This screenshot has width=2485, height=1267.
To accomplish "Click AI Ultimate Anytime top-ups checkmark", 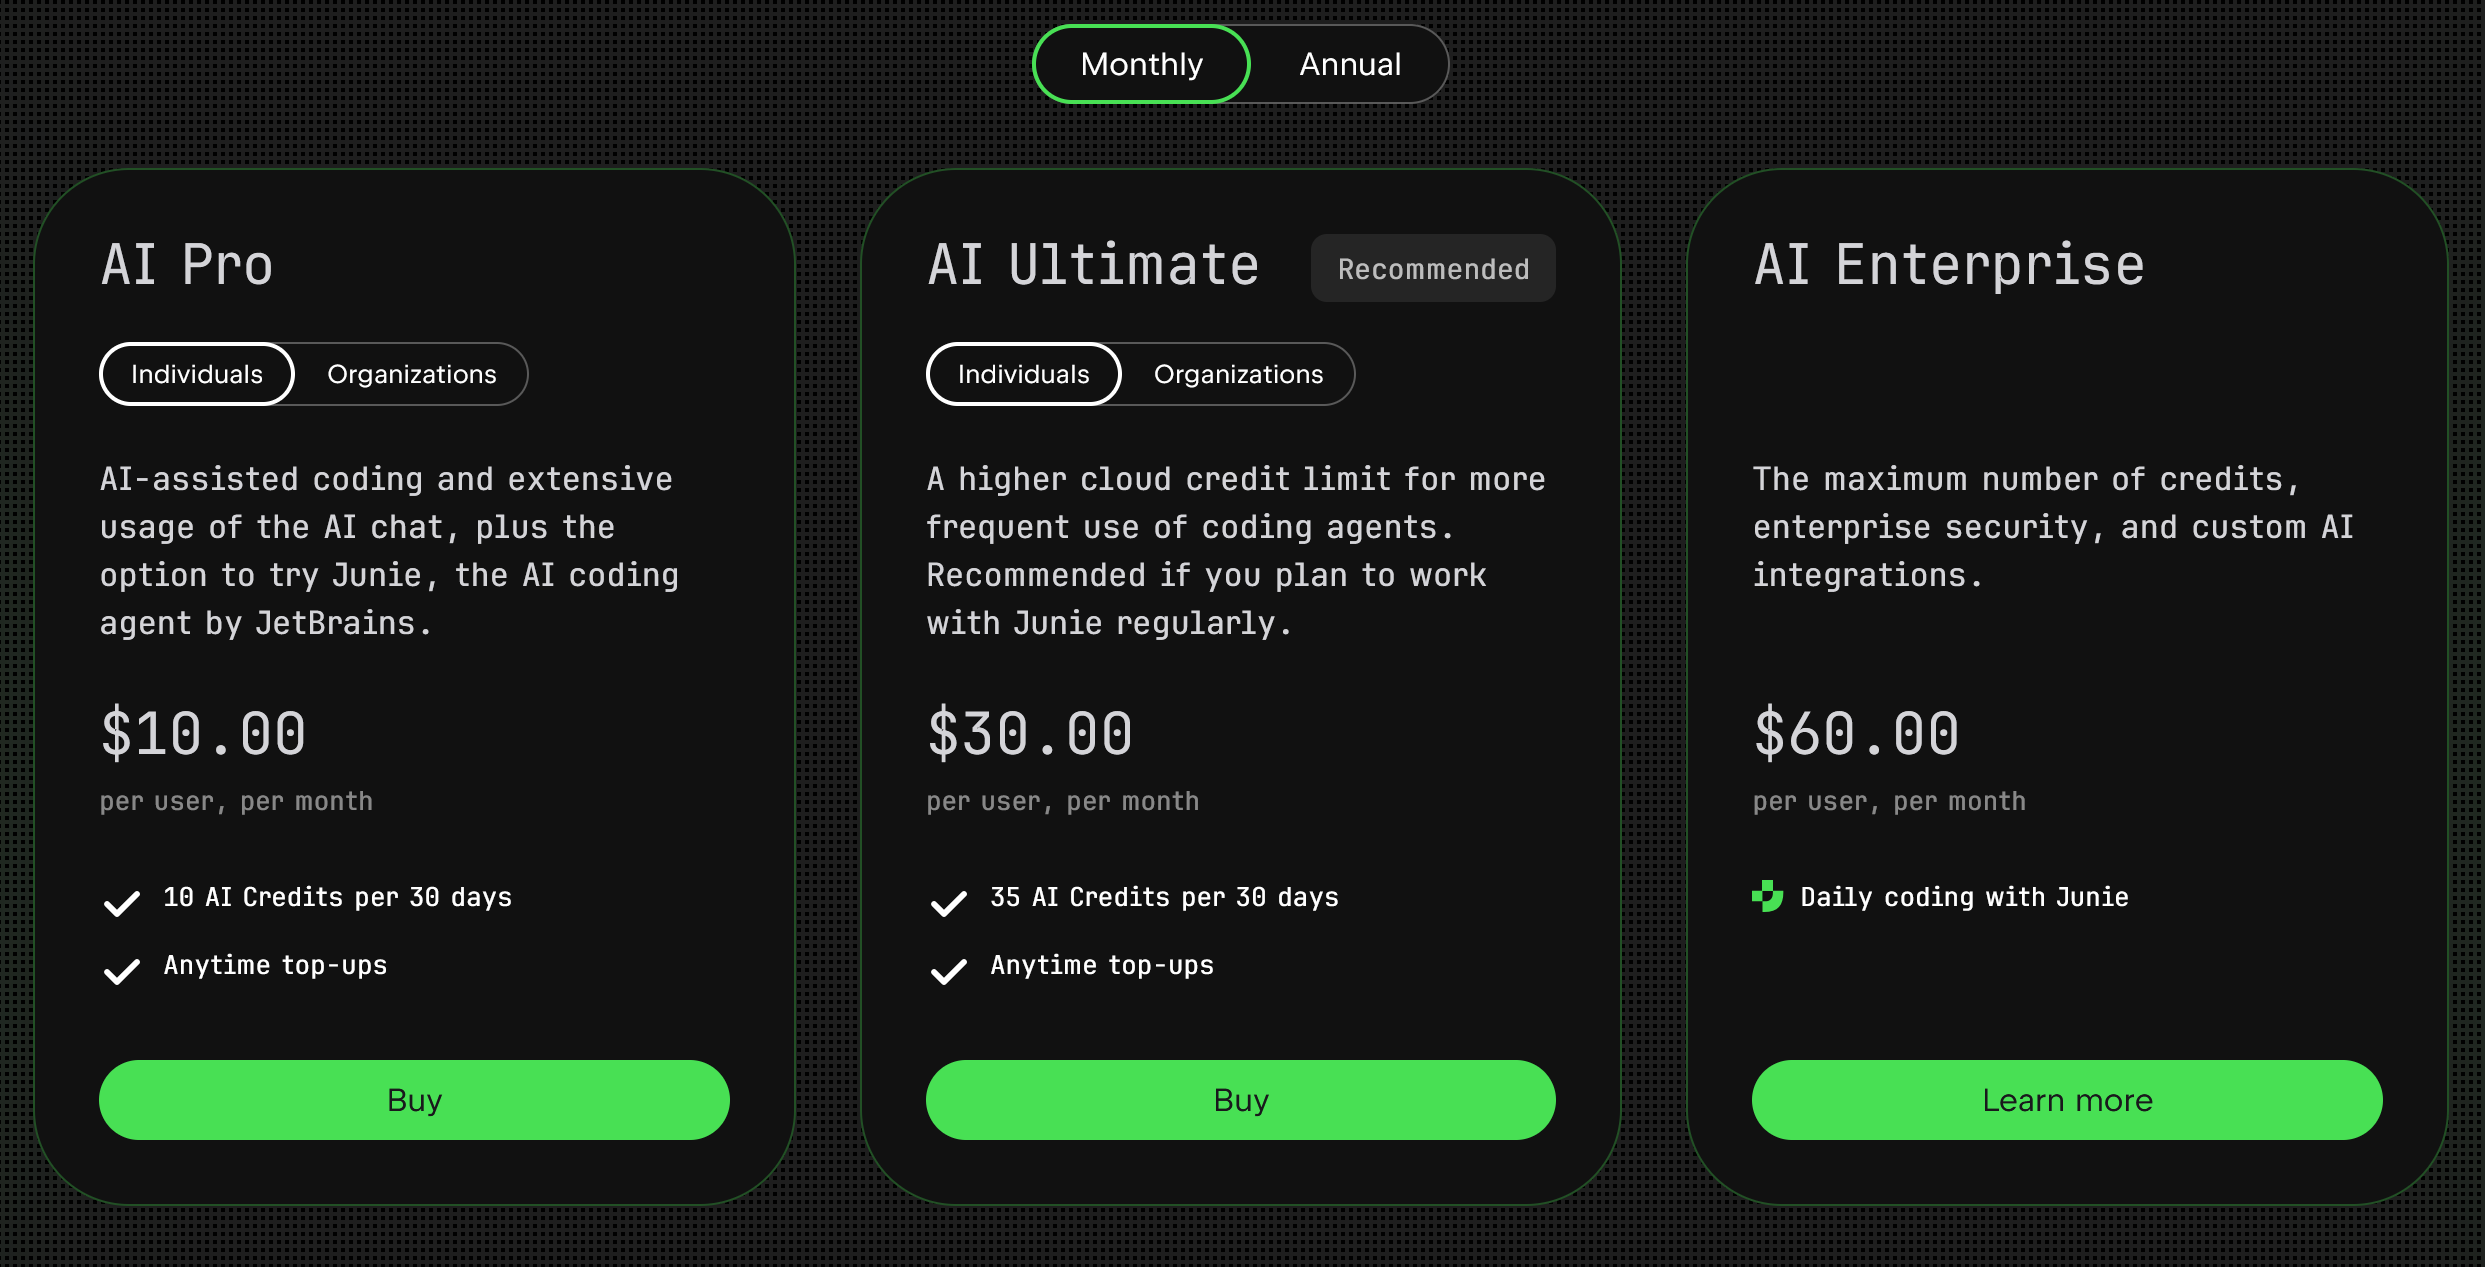I will coord(948,971).
